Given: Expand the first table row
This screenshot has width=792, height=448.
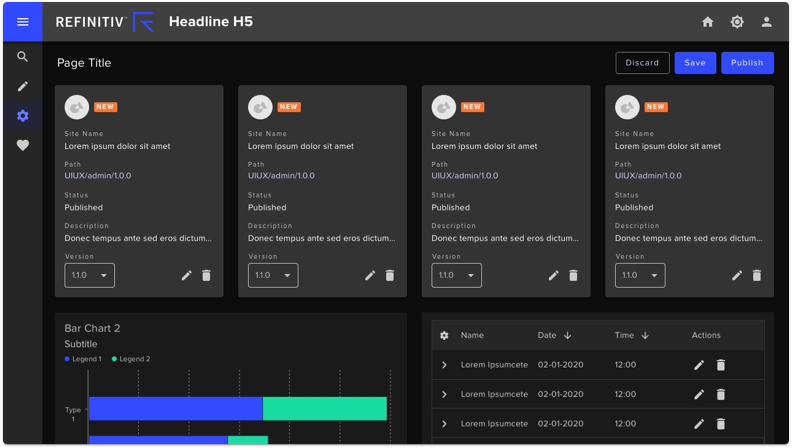Looking at the screenshot, I should click(444, 365).
